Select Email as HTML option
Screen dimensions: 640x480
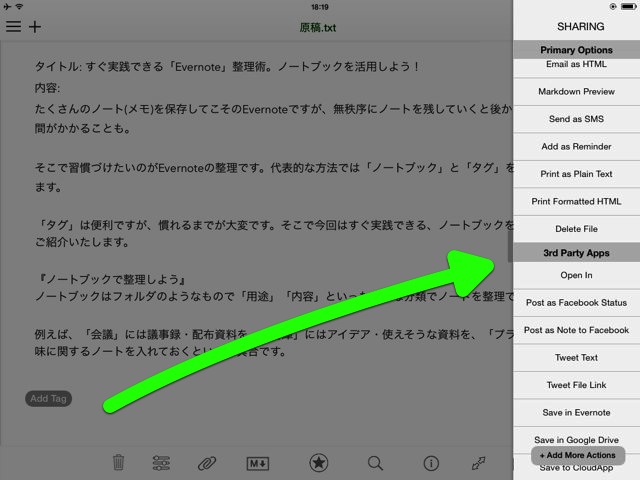coord(576,67)
